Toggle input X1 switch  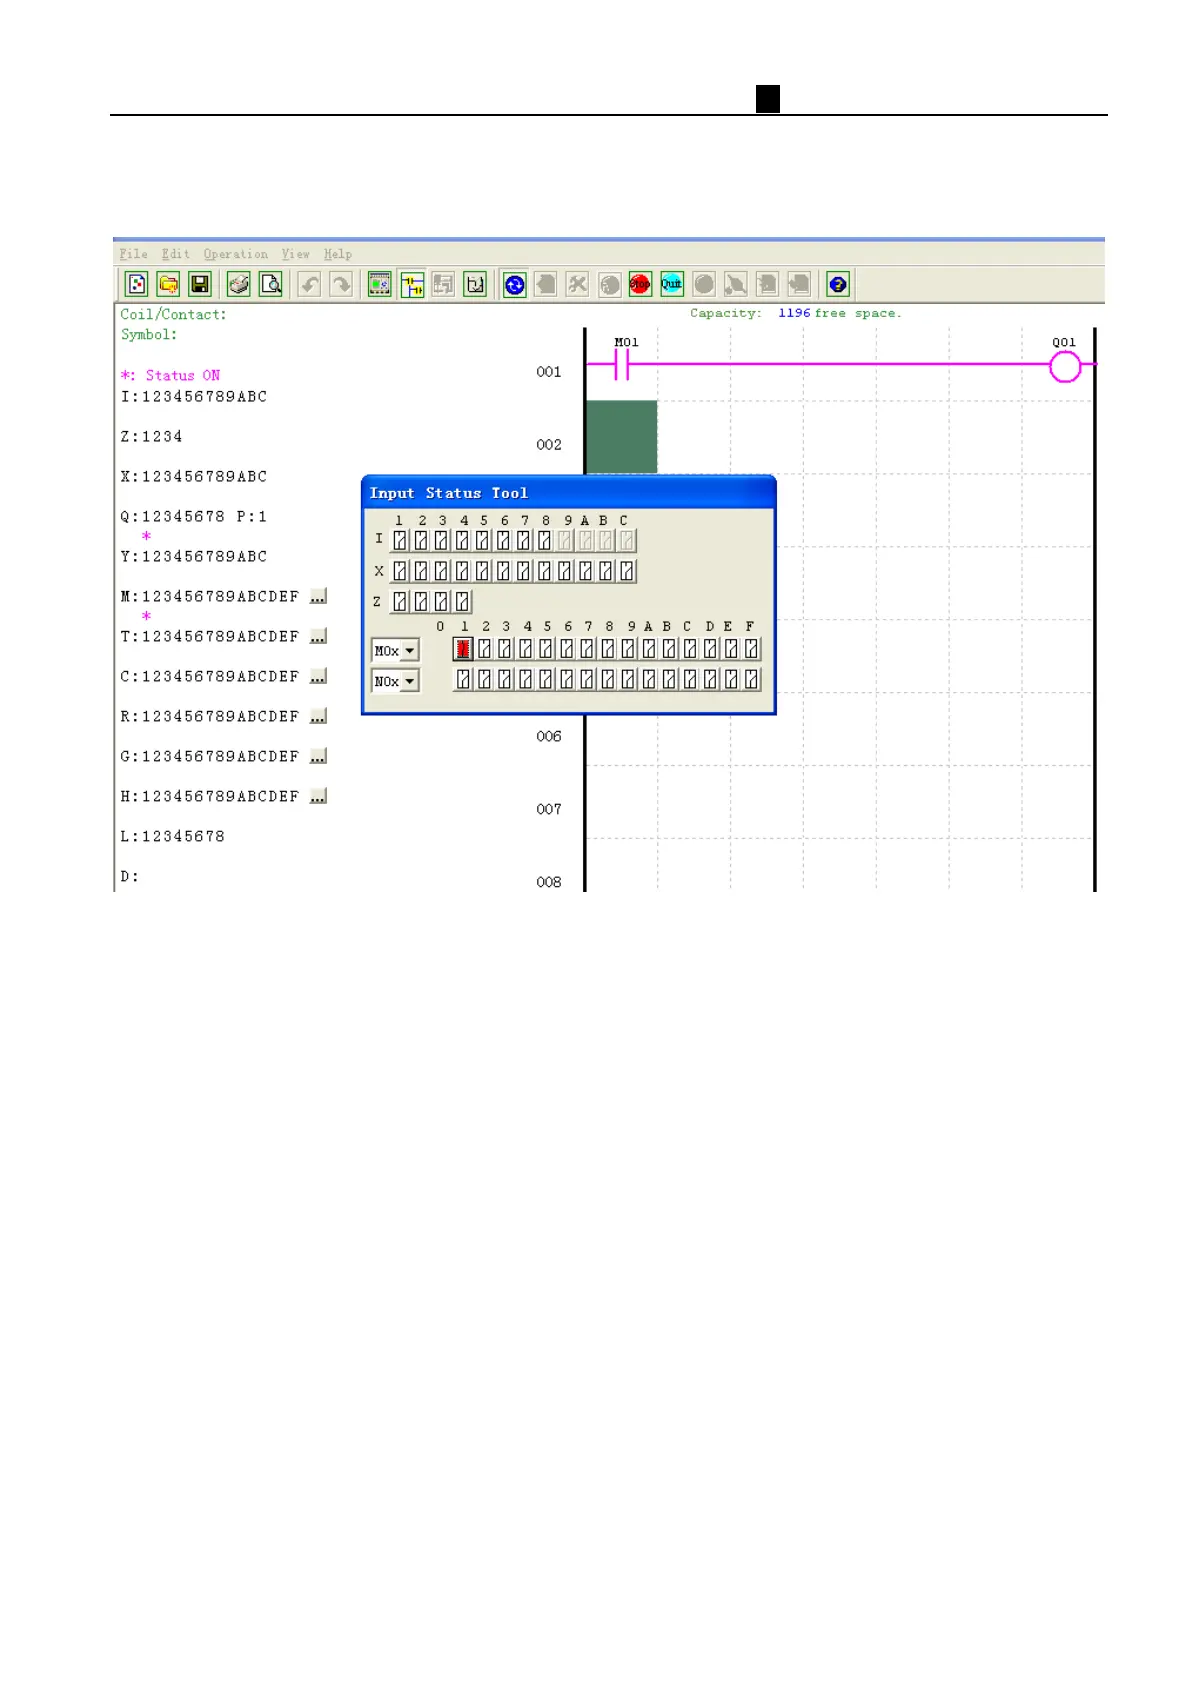(400, 571)
